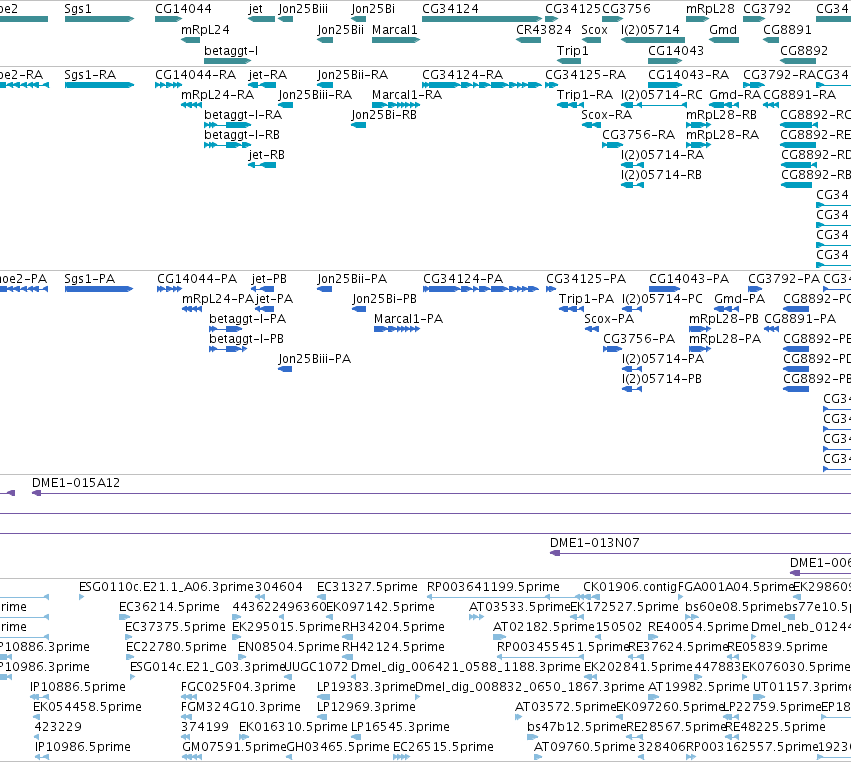Click the LP12969.3prime EST label
The height and width of the screenshot is (762, 851).
click(x=366, y=707)
